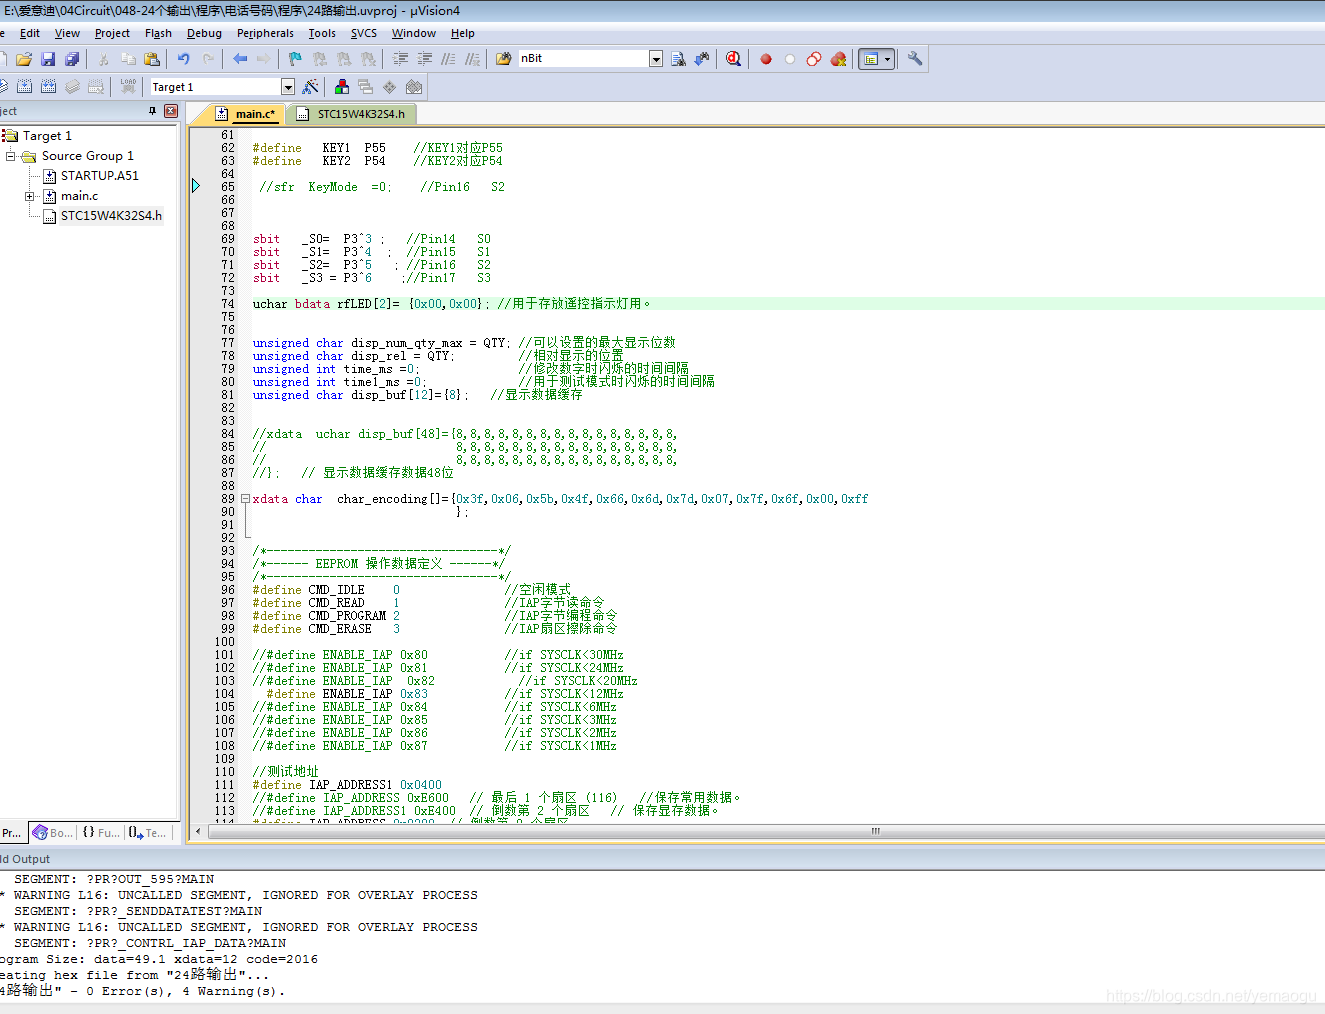
Task: Collapse code fold at line 89
Action: pyautogui.click(x=246, y=499)
